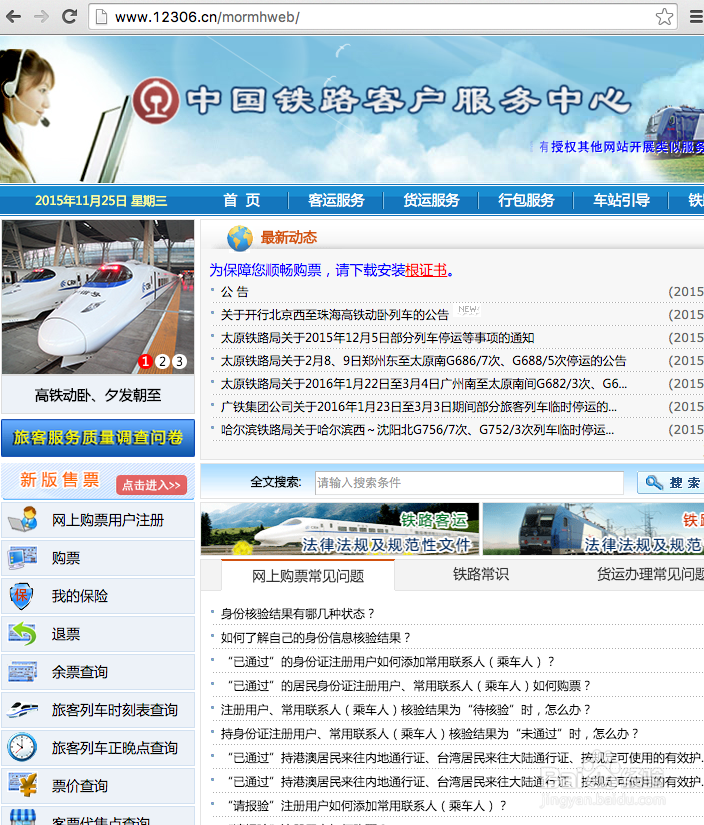This screenshot has height=825, width=704.
Task: Click the page icon in the address bar
Action: click(x=102, y=17)
